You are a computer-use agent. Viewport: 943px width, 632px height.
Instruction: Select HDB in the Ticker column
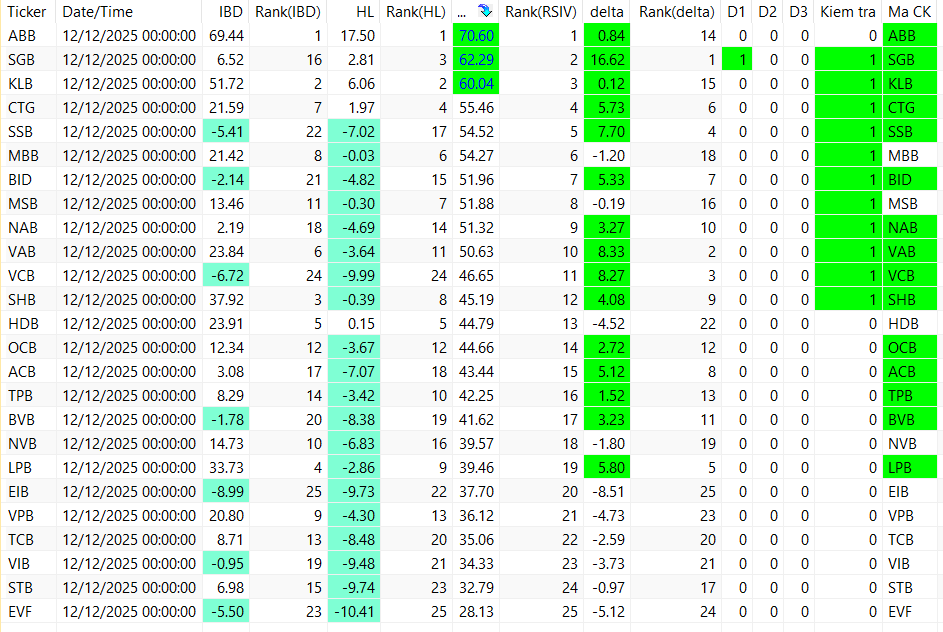(23, 324)
